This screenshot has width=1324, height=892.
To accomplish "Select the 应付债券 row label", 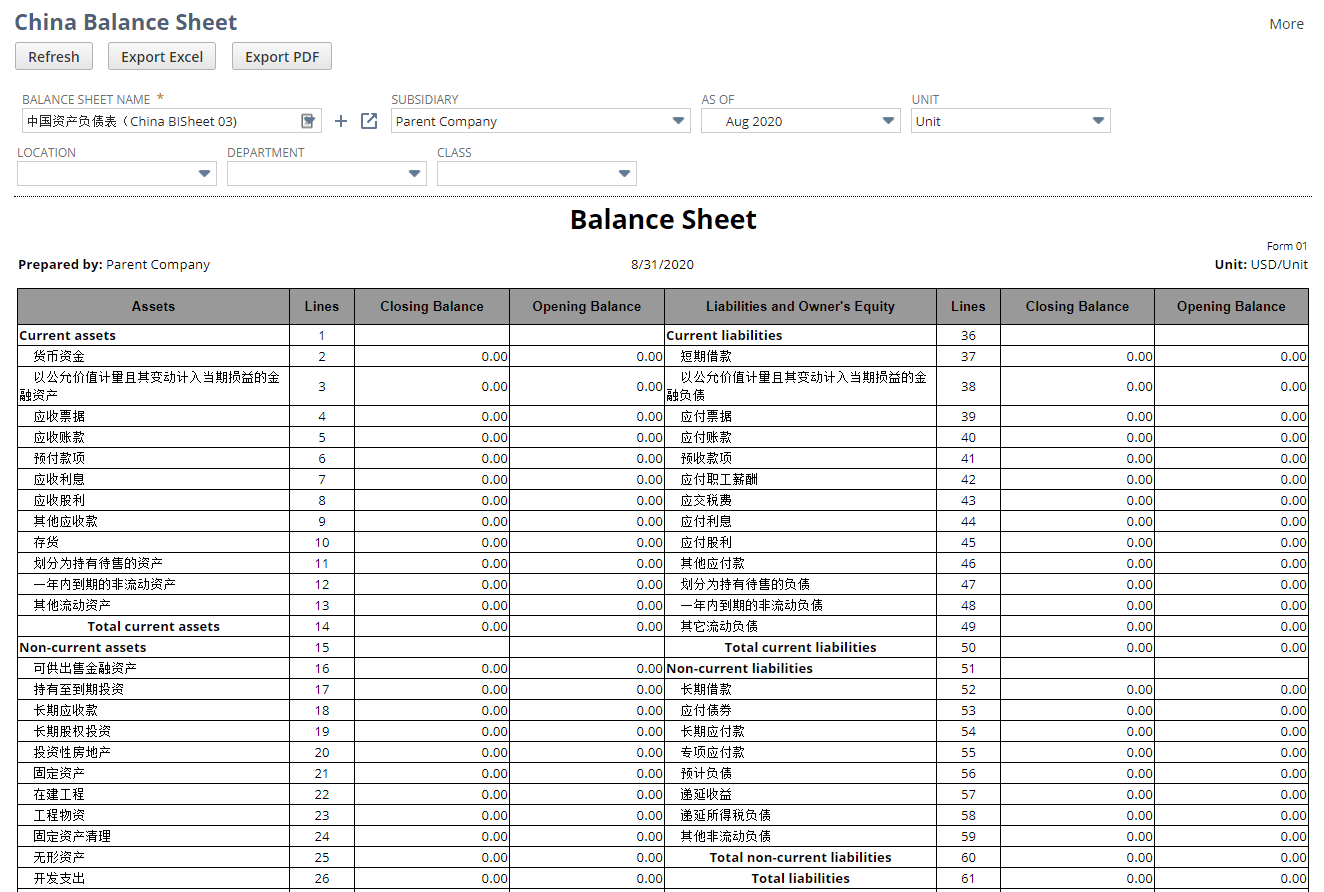I will pos(706,711).
